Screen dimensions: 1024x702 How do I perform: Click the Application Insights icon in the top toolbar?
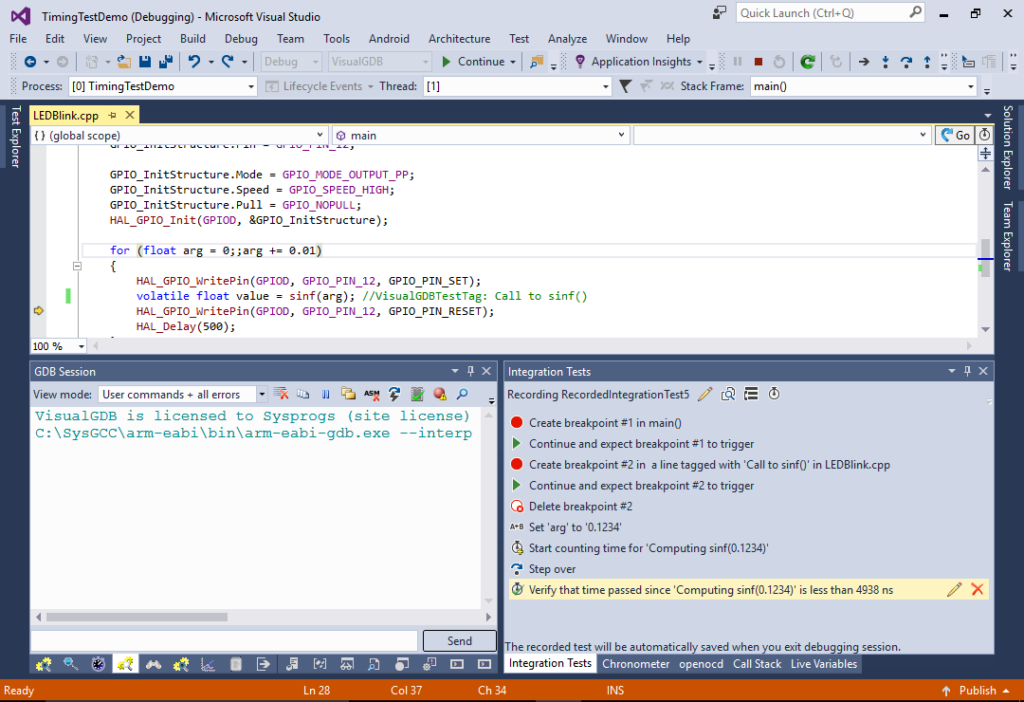580,61
